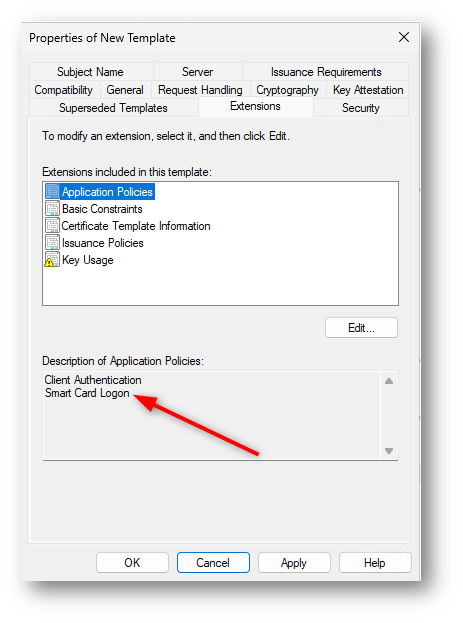This screenshot has width=463, height=623.
Task: Click the description box scroll up arrow
Action: [389, 381]
